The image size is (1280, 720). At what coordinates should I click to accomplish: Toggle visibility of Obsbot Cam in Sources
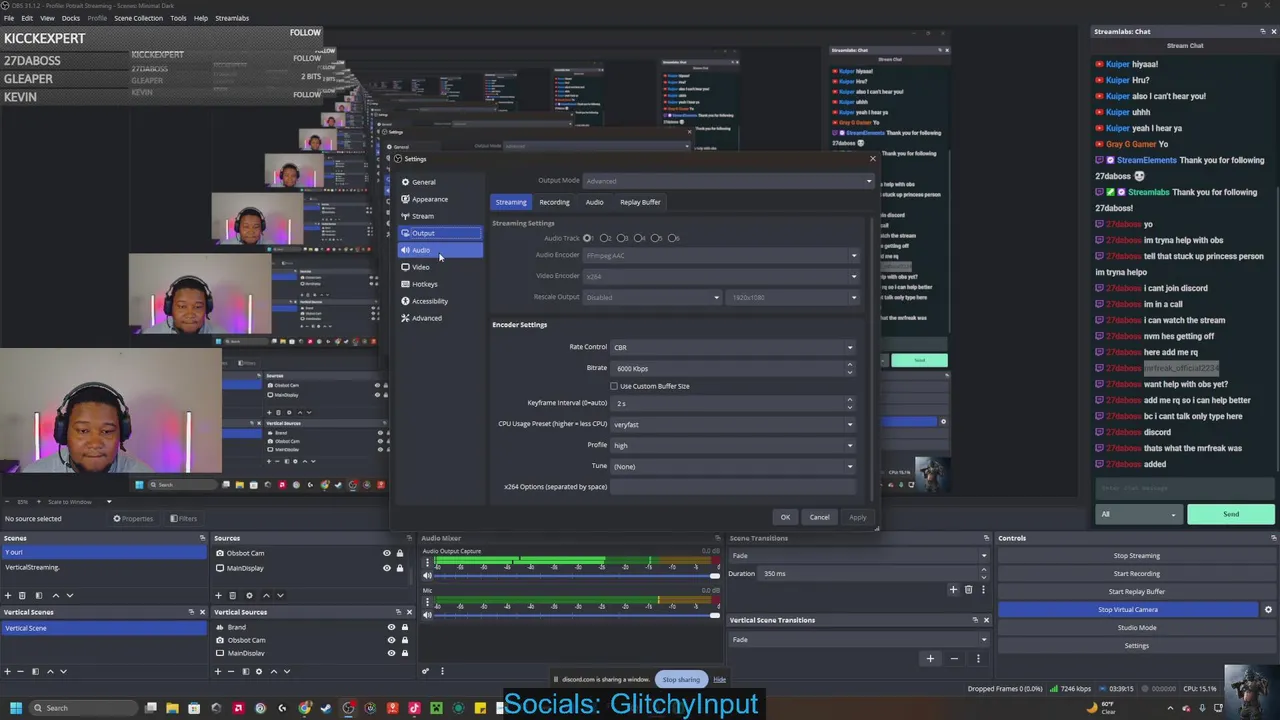click(x=387, y=553)
